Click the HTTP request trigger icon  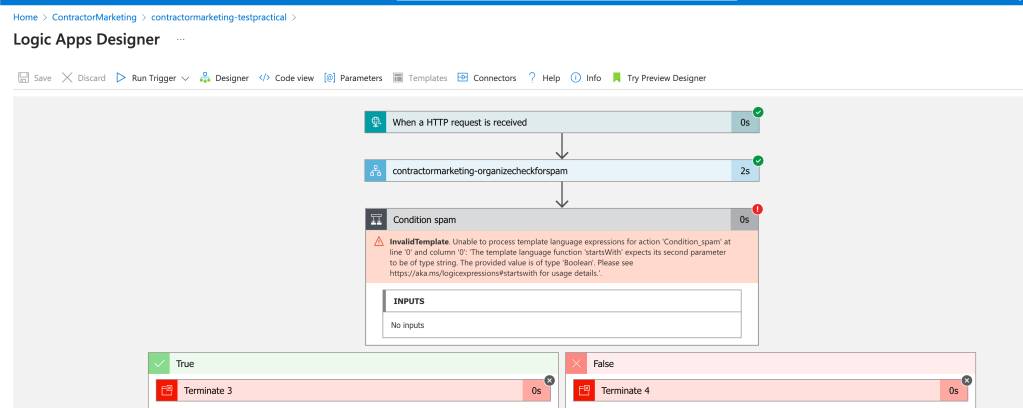[375, 122]
